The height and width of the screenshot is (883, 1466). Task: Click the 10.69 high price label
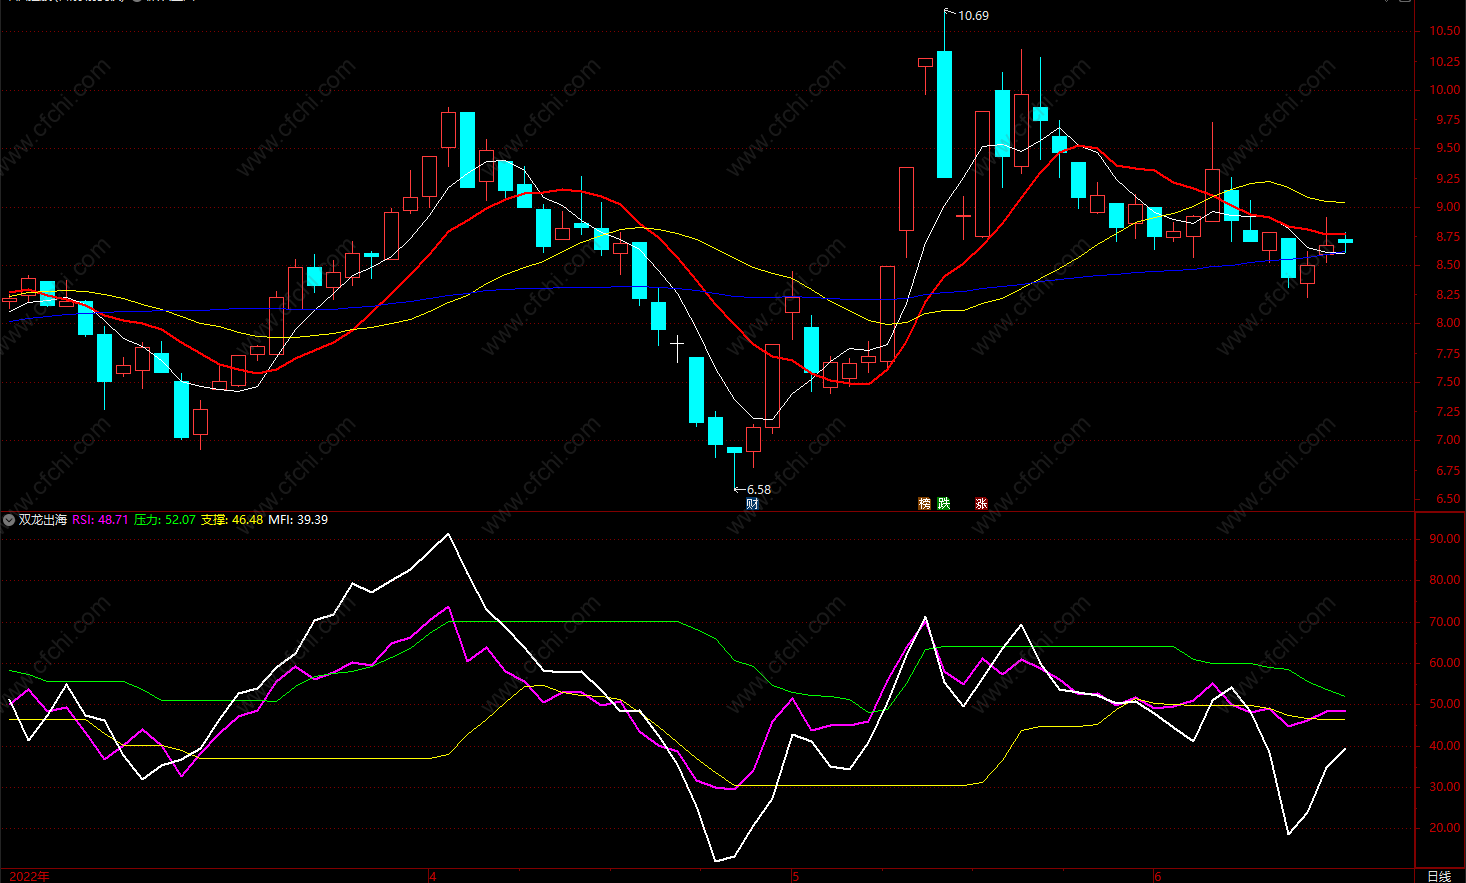click(x=973, y=16)
